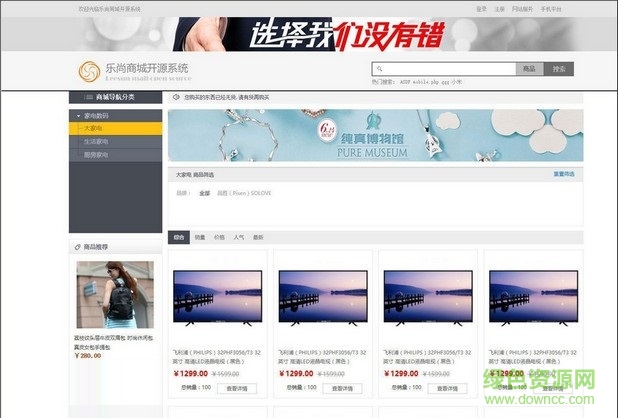Open the 商品 search type selector
This screenshot has width=618, height=418.
tap(528, 69)
